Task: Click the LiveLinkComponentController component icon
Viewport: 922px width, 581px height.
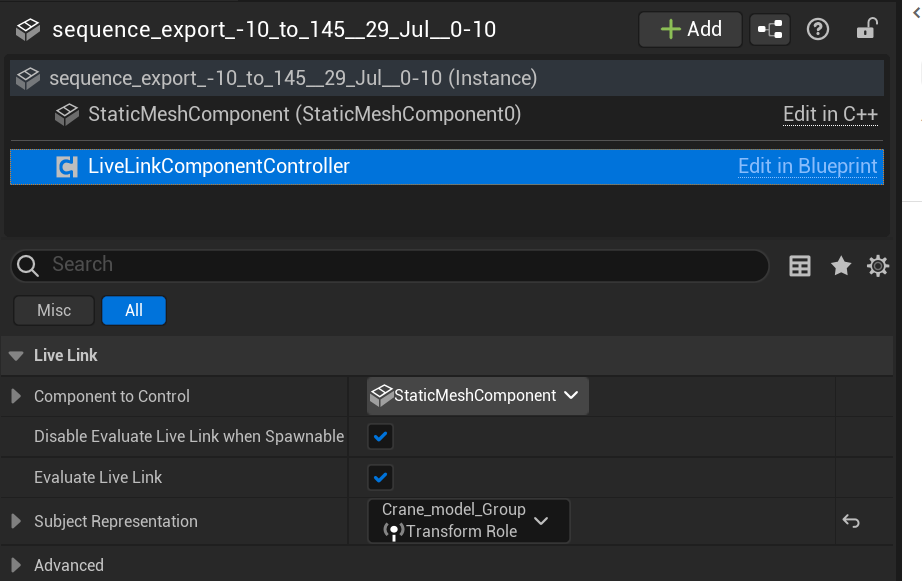Action: pyautogui.click(x=67, y=167)
